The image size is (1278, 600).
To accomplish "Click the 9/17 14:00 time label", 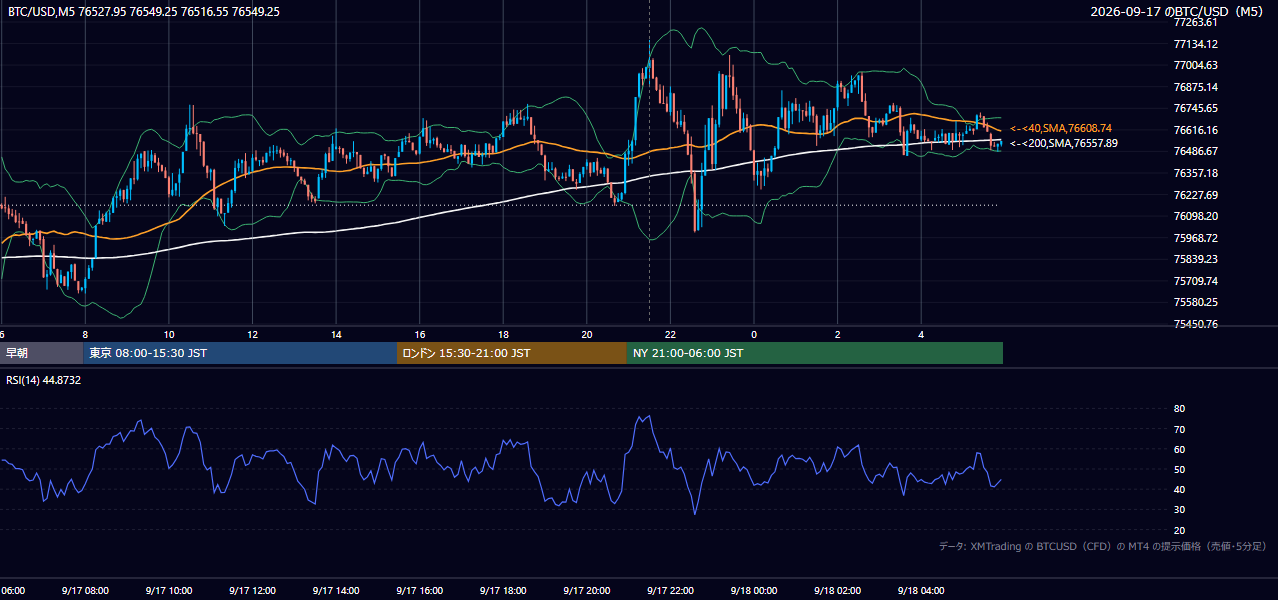I will 336,590.
